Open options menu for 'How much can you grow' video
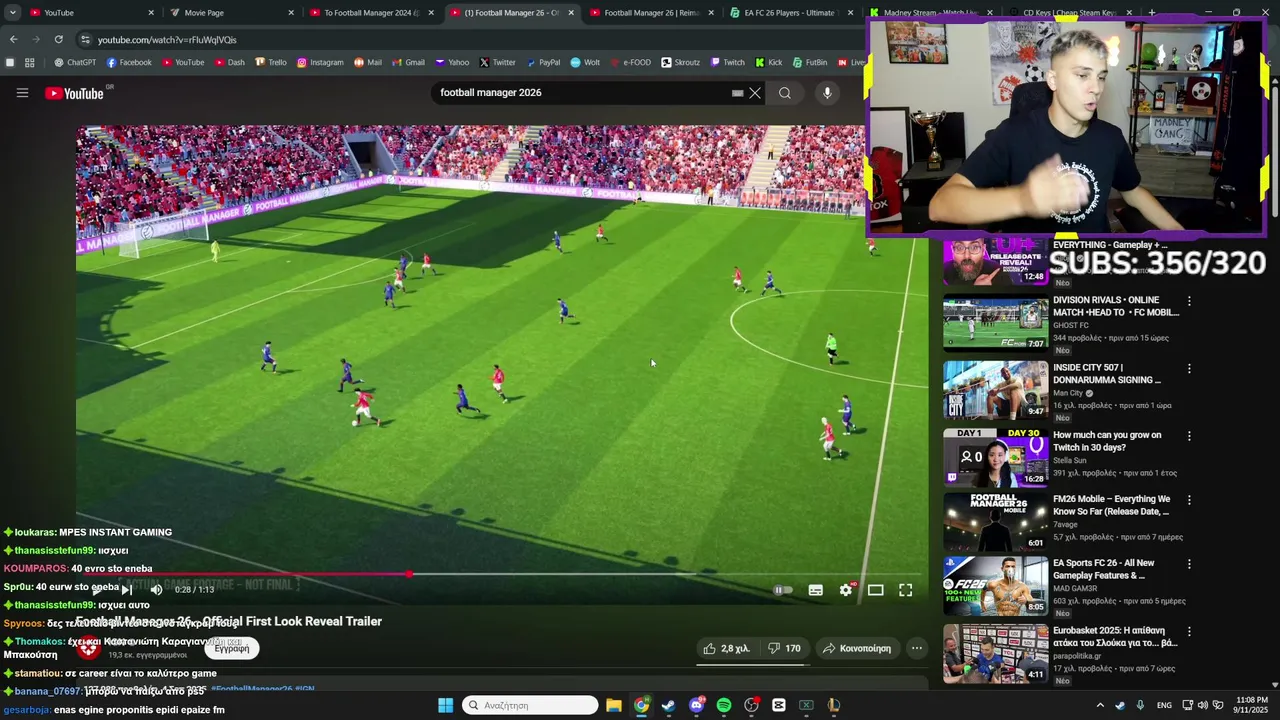1280x720 pixels. (1189, 436)
